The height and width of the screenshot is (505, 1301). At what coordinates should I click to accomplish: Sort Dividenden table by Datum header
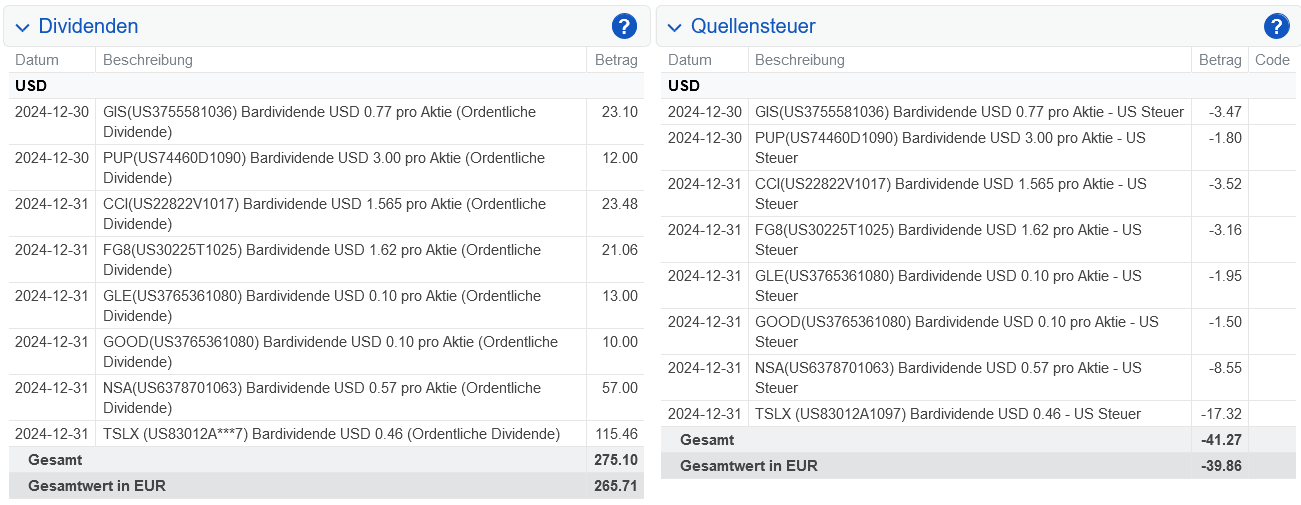click(37, 60)
